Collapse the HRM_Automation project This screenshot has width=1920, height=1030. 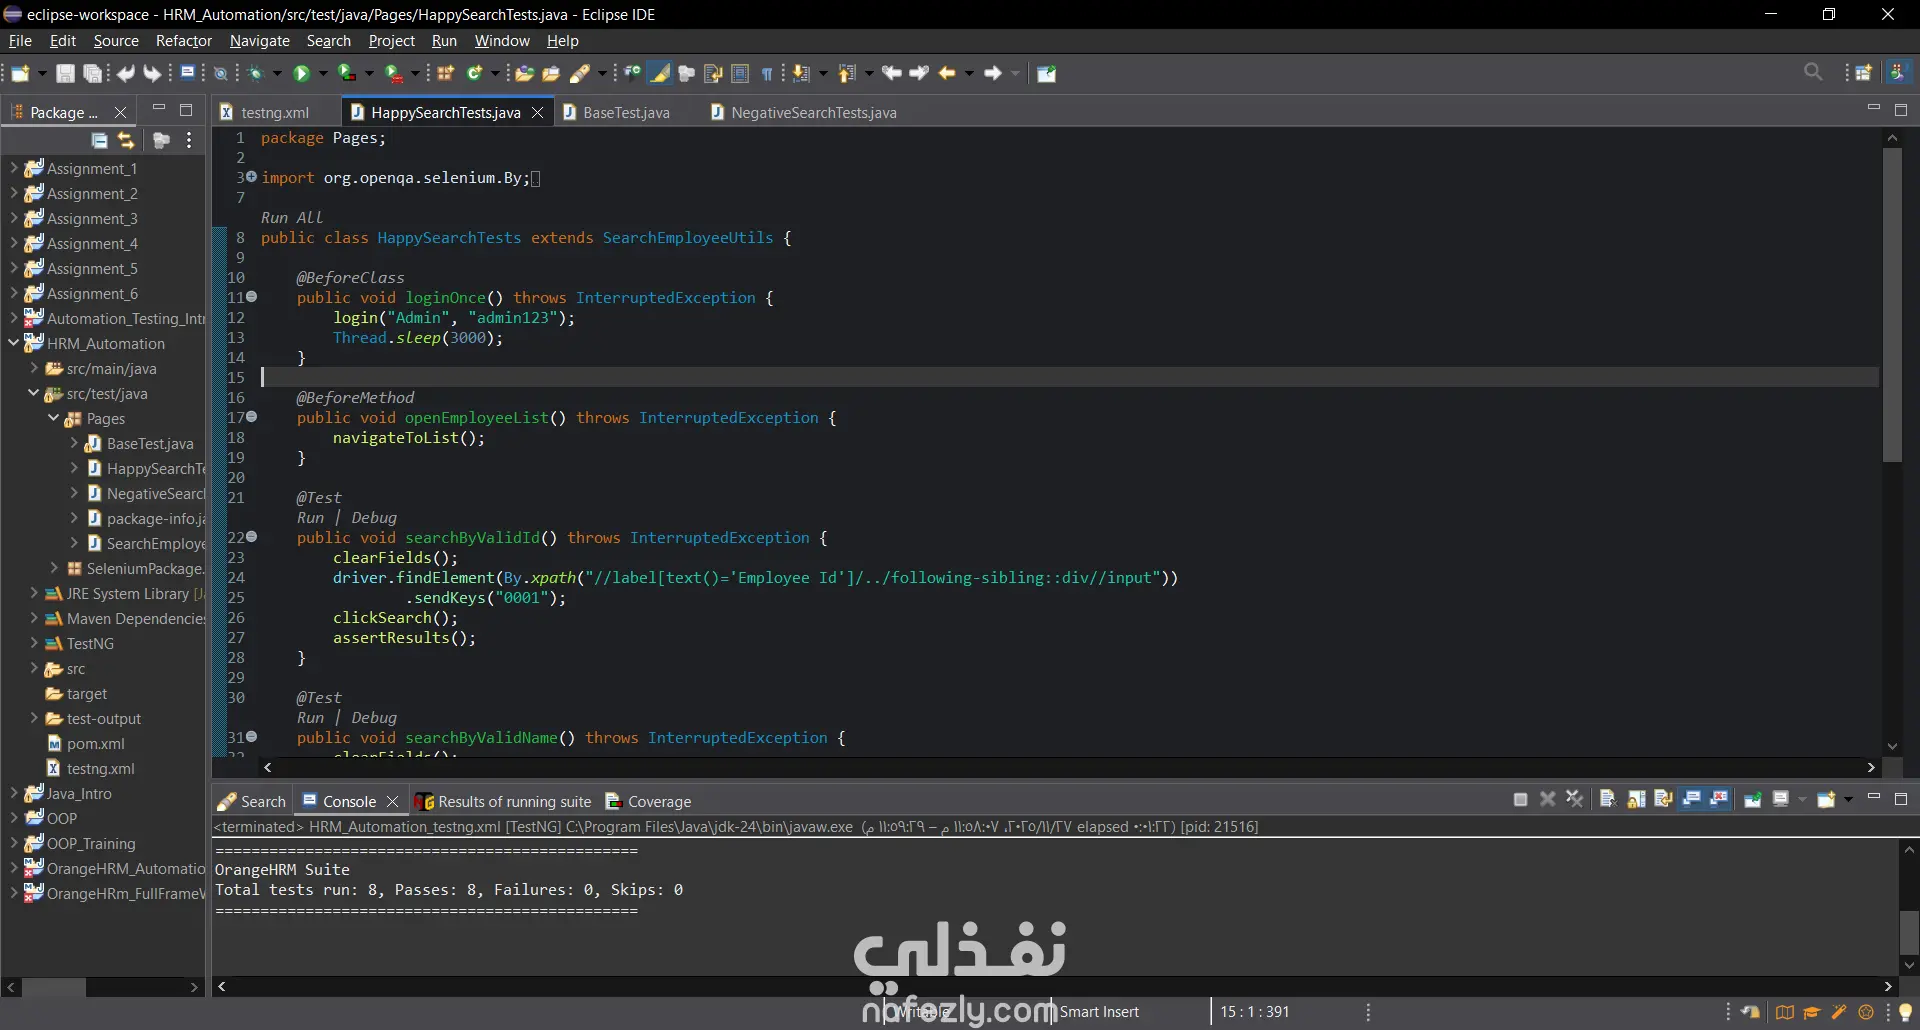pos(14,343)
